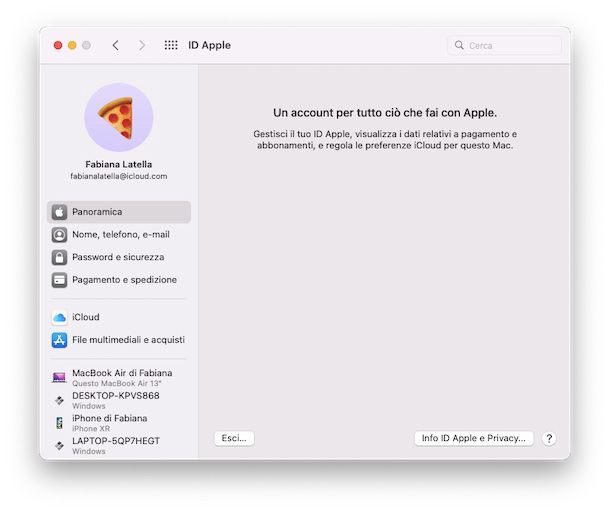Viewport: 610px width, 512px height.
Task: Select iPhone di Fabiana device name
Action: pyautogui.click(x=110, y=418)
